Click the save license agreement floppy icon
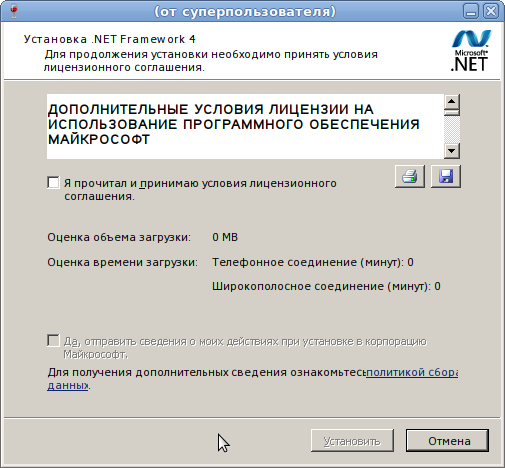The image size is (505, 468). pos(446,176)
